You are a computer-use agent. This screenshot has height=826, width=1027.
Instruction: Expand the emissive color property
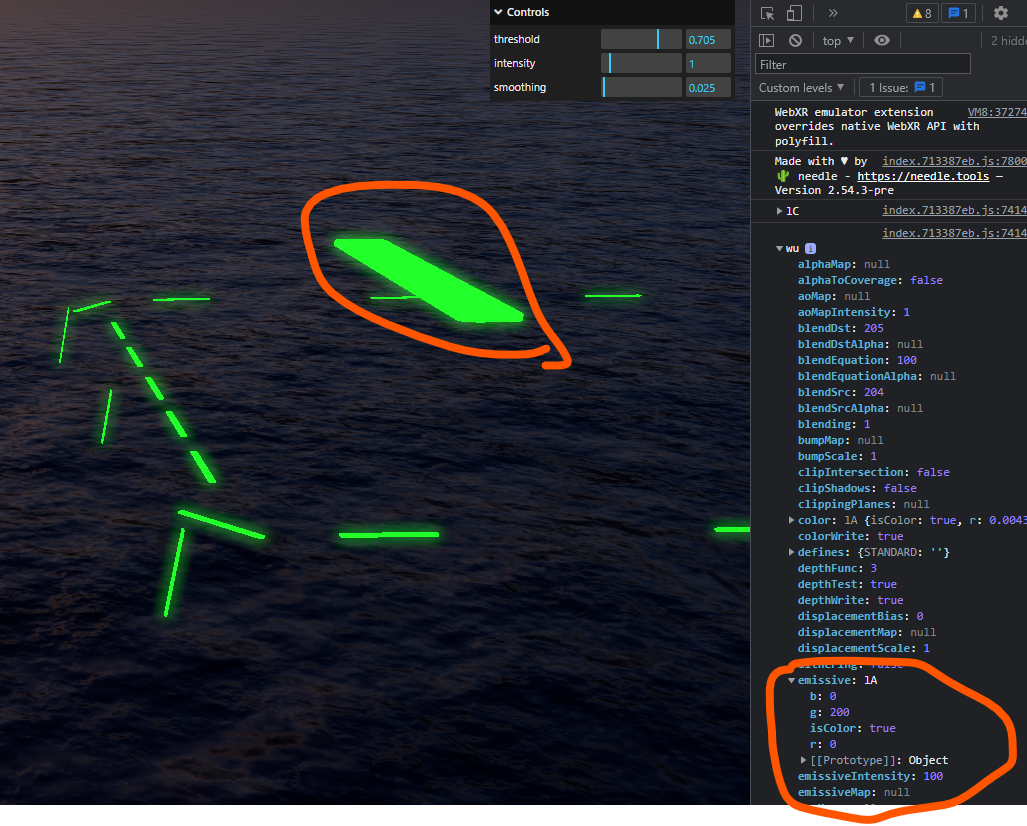pyautogui.click(x=791, y=679)
